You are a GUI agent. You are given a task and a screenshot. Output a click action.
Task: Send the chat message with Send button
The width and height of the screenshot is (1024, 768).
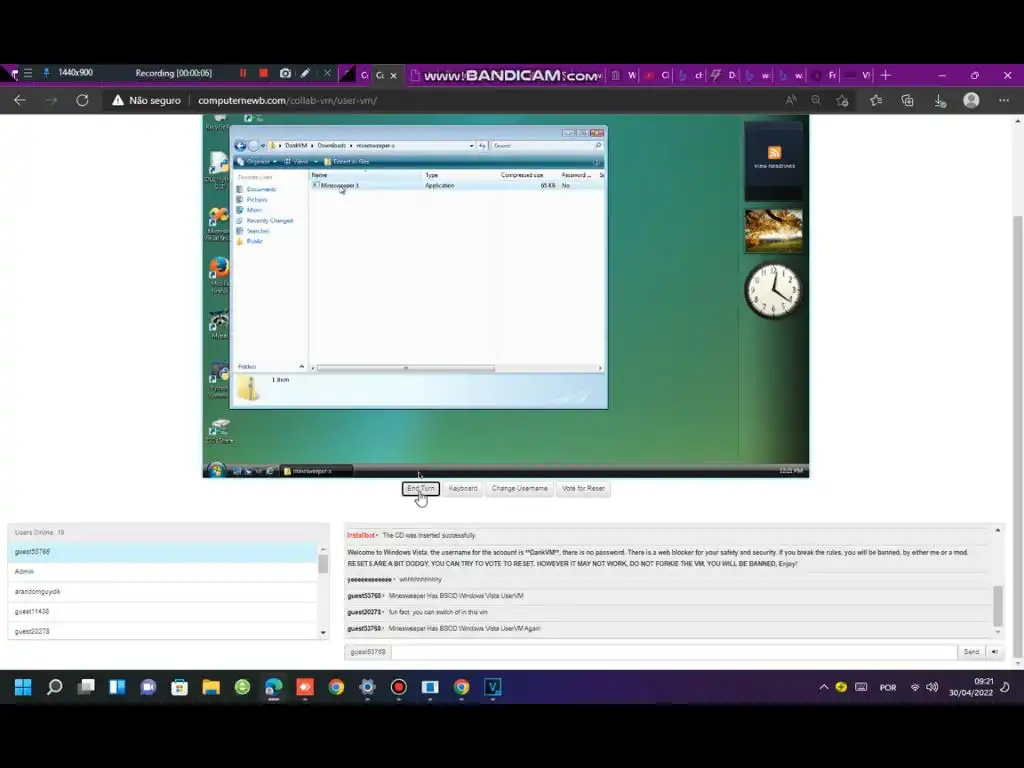(971, 652)
